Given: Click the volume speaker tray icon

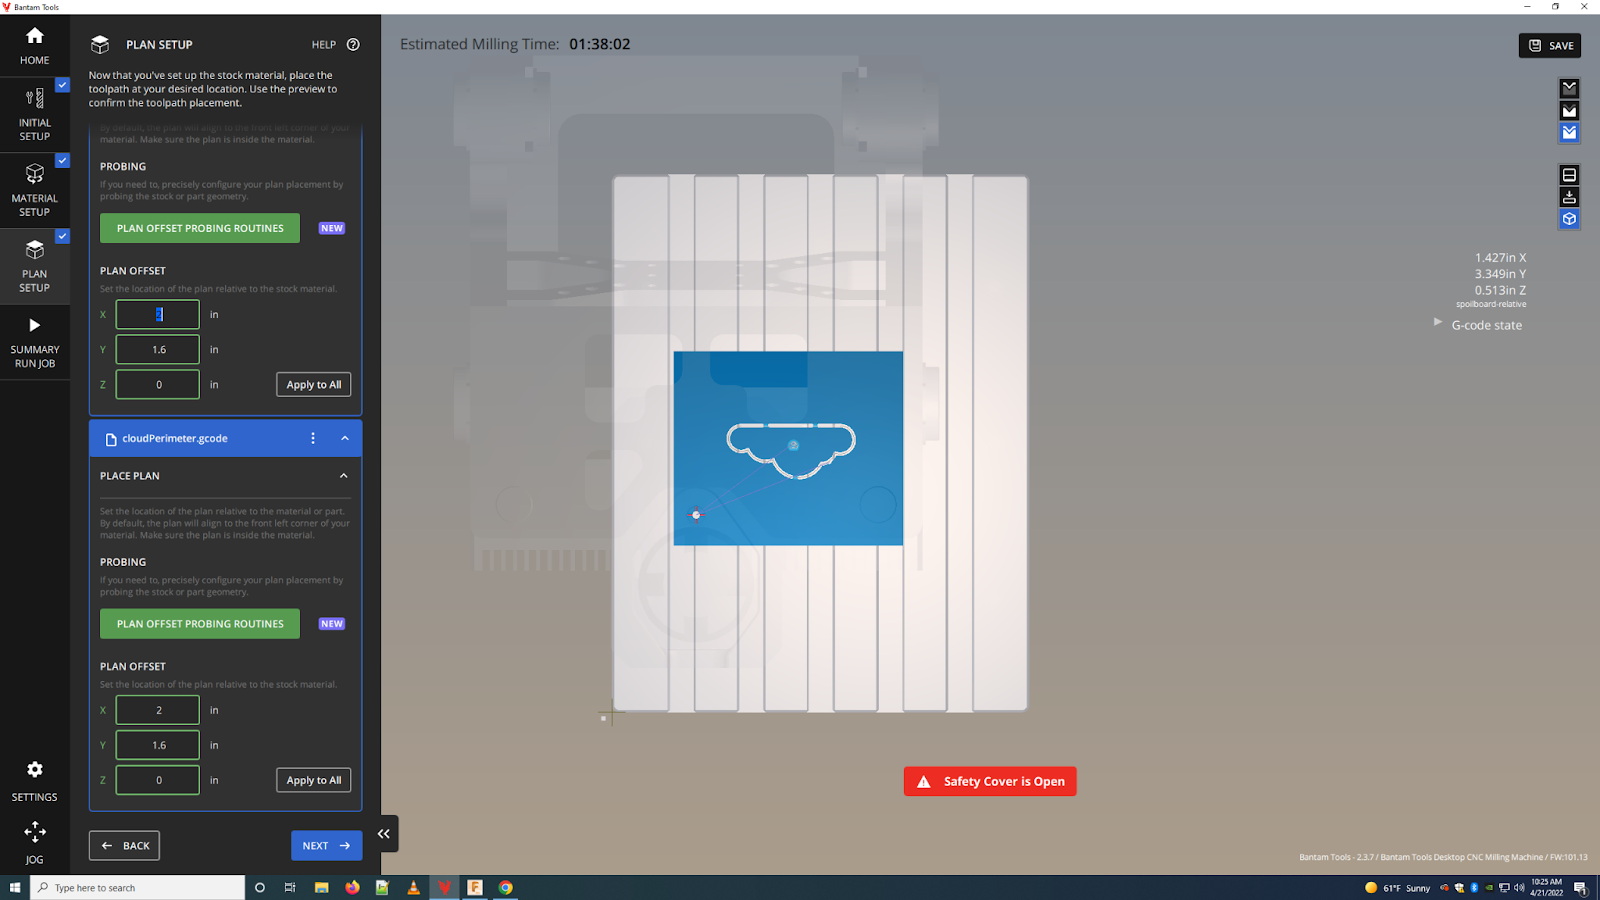Looking at the screenshot, I should pos(1519,888).
